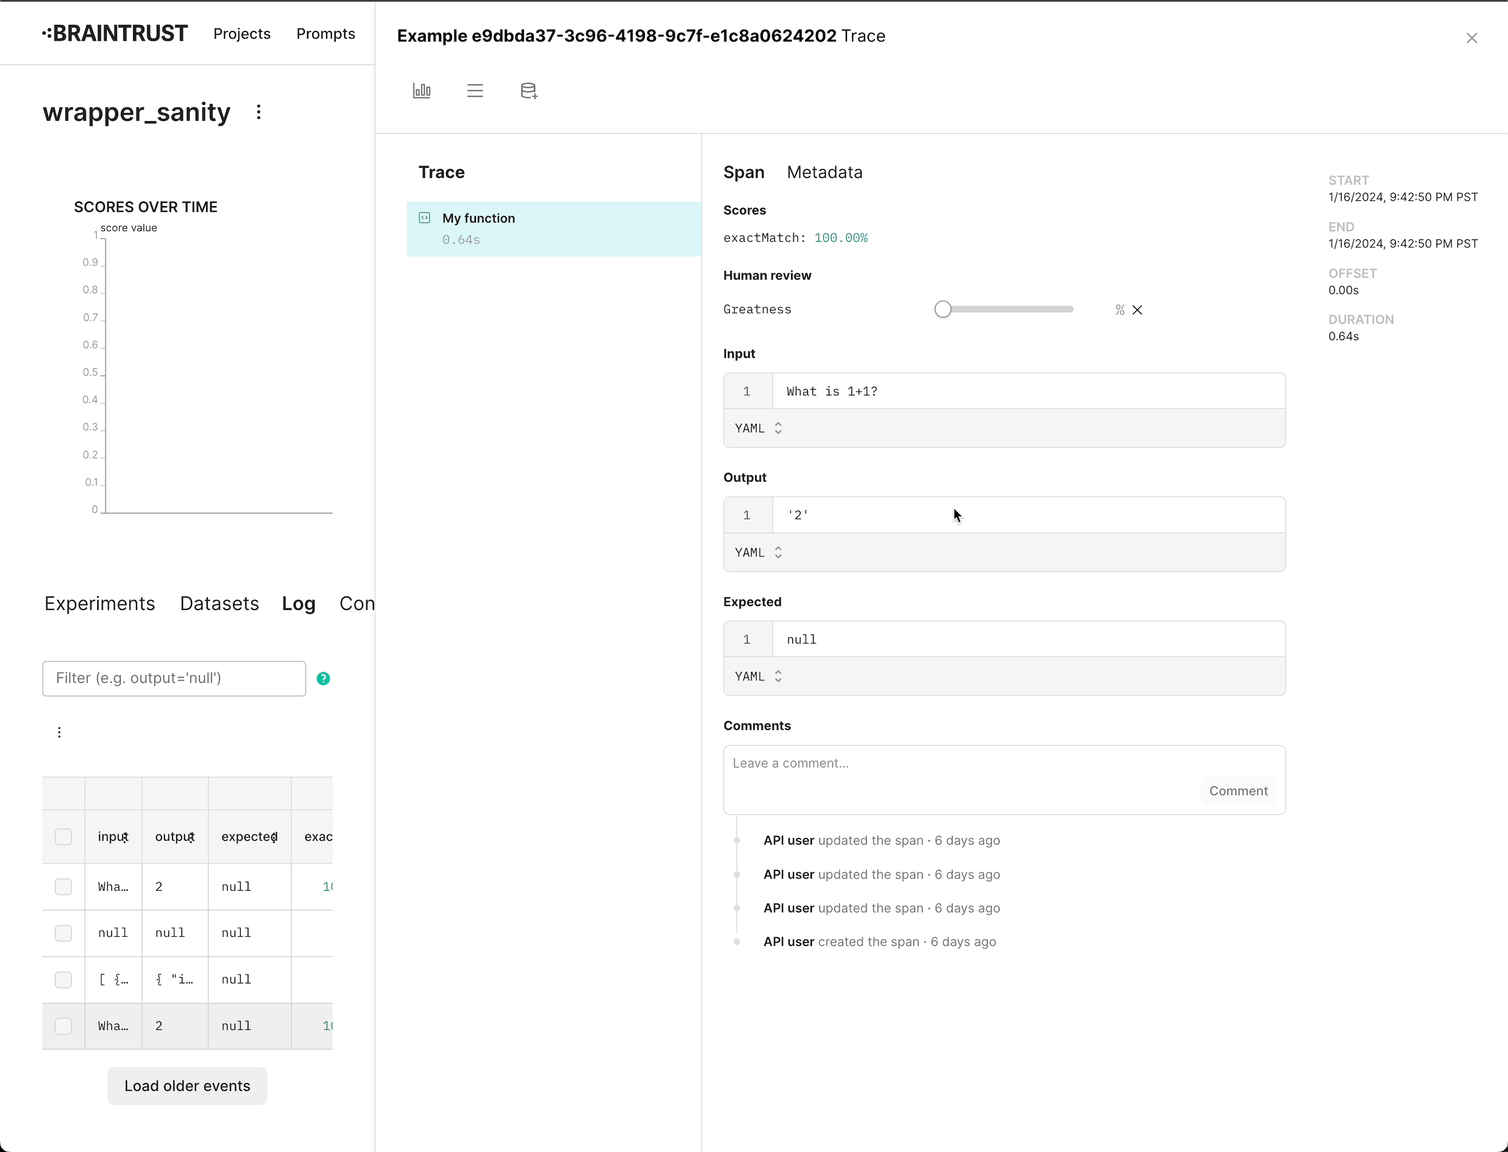Click the bar chart icon in trace toolbar
This screenshot has height=1152, width=1508.
(x=422, y=91)
